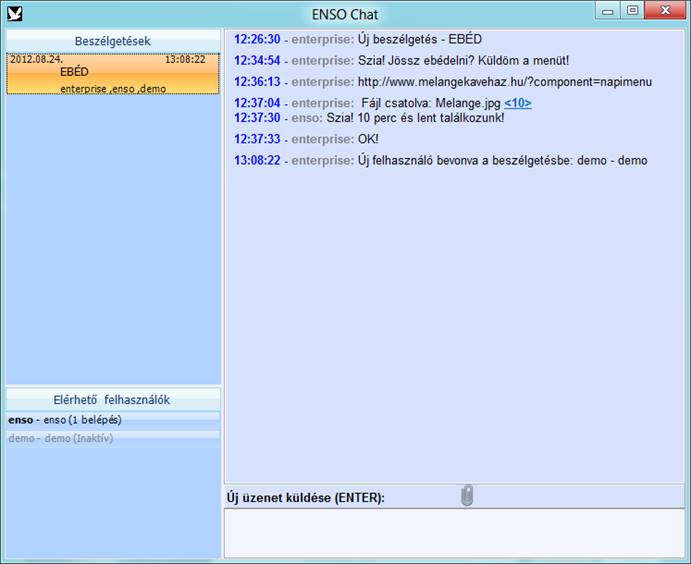Click the ENSO Chat bird logo icon
The image size is (691, 564).
pos(15,14)
